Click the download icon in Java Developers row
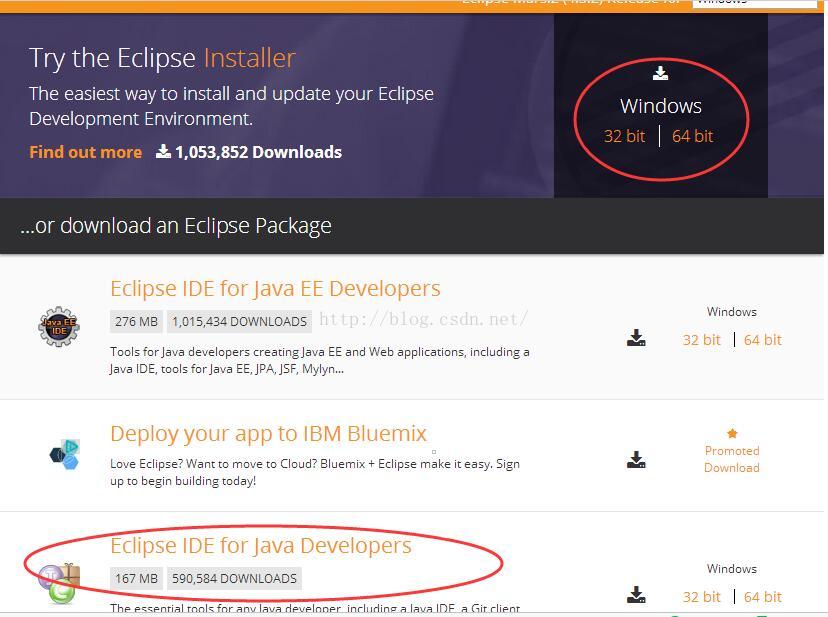The height and width of the screenshot is (617, 828). click(636, 595)
